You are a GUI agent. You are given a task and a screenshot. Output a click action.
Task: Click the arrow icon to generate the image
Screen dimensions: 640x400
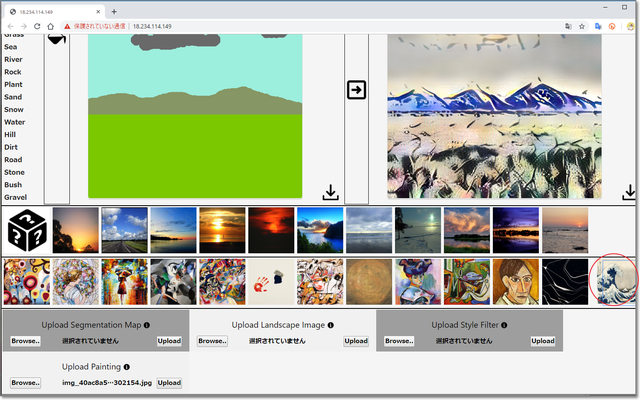point(357,90)
